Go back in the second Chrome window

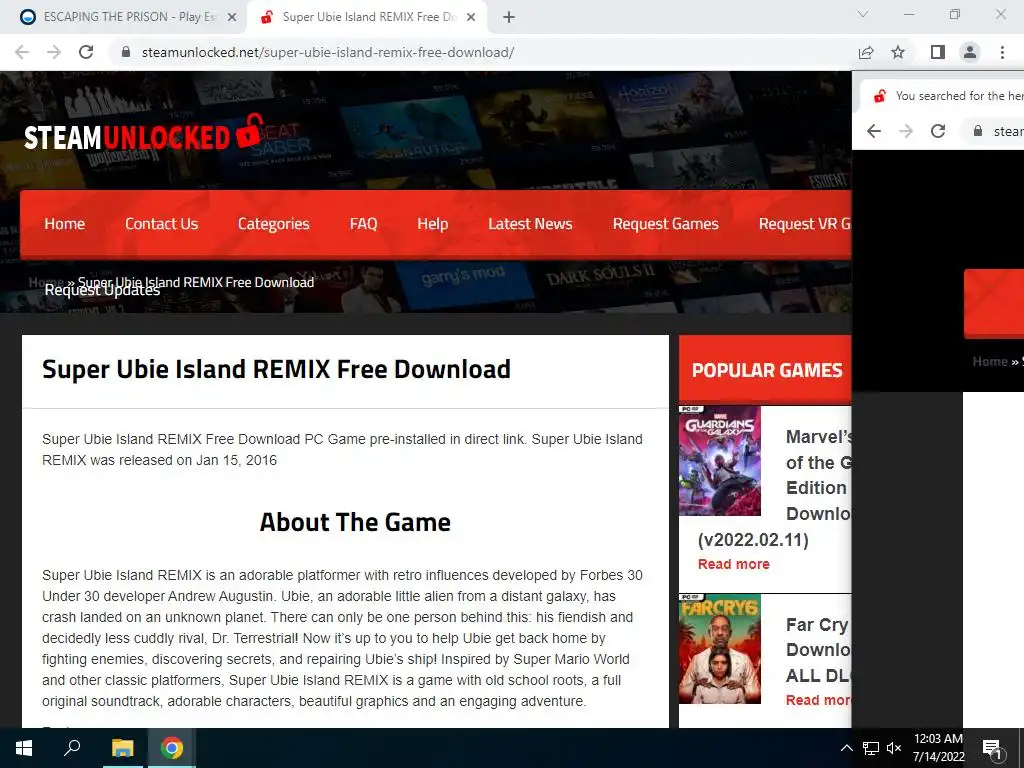(874, 131)
